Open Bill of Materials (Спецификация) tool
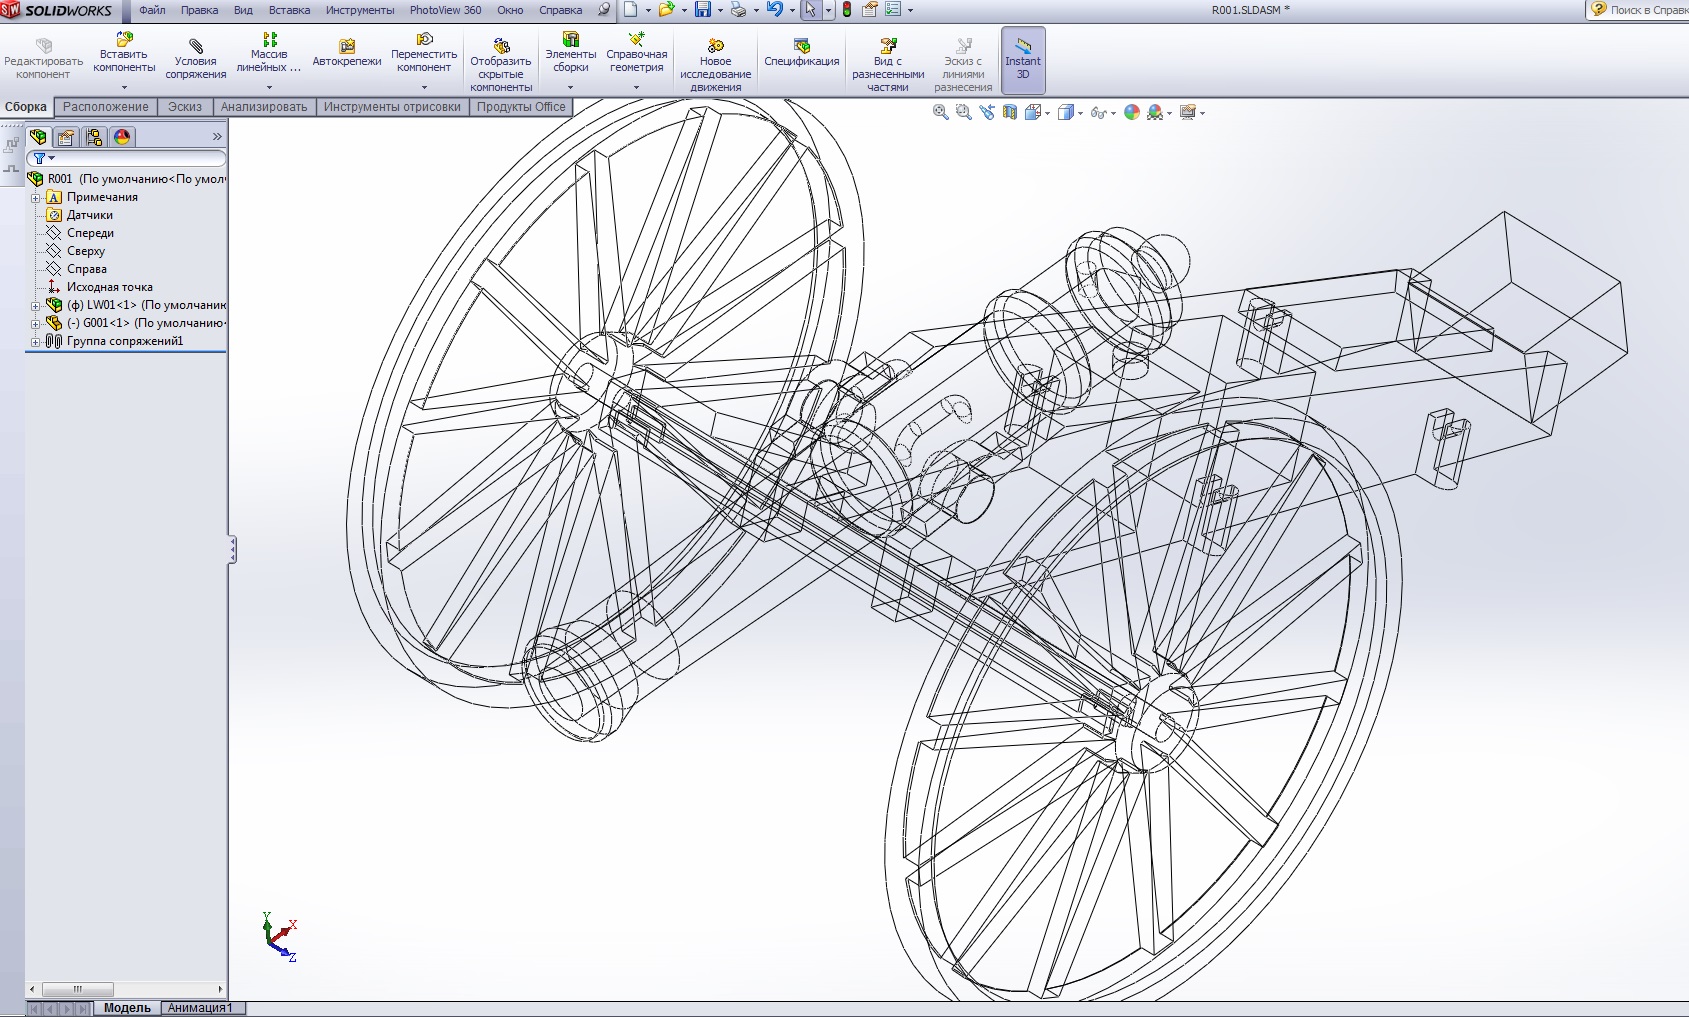Viewport: 1689px width, 1017px height. (802, 46)
